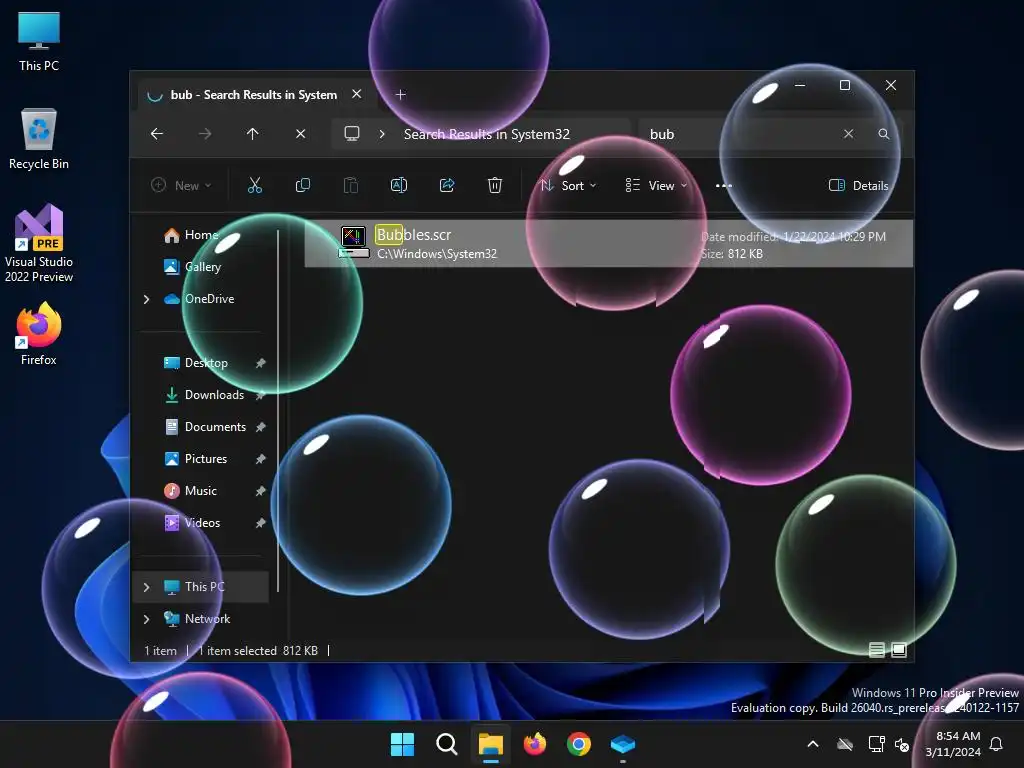Close the Search Results tab
The image size is (1024, 768).
pos(357,94)
